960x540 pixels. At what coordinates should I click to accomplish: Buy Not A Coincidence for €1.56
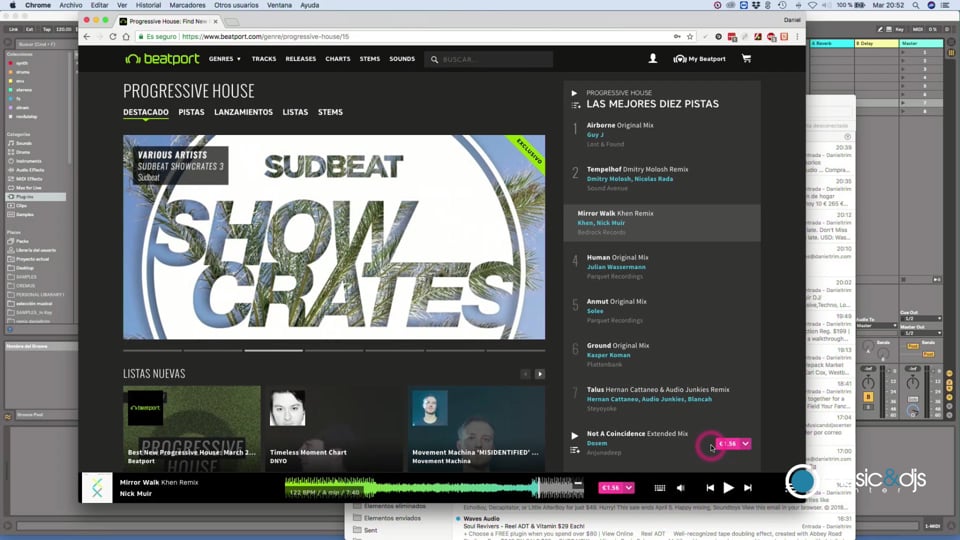click(728, 444)
